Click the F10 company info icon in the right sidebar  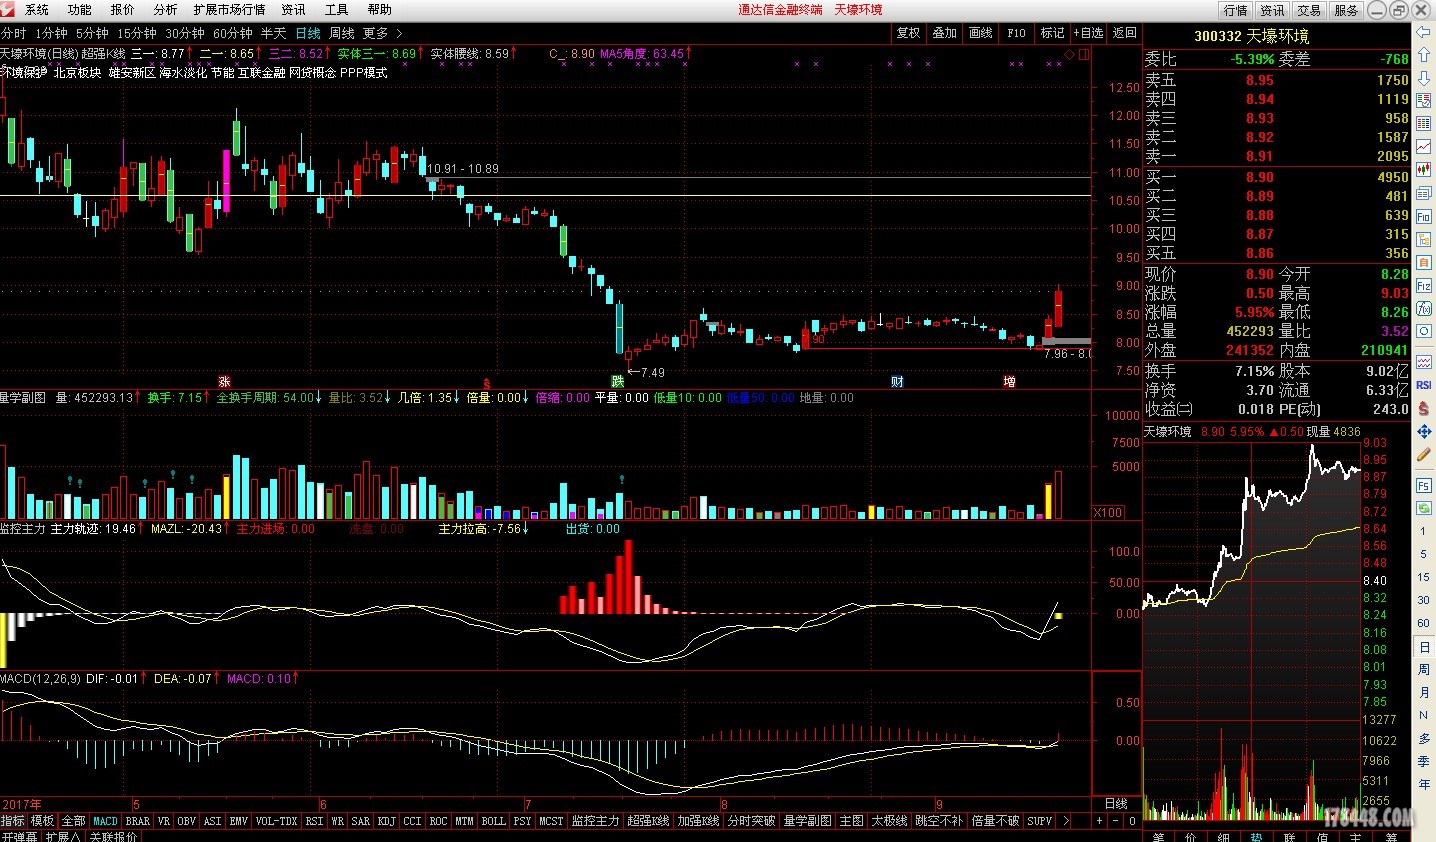pyautogui.click(x=1424, y=216)
